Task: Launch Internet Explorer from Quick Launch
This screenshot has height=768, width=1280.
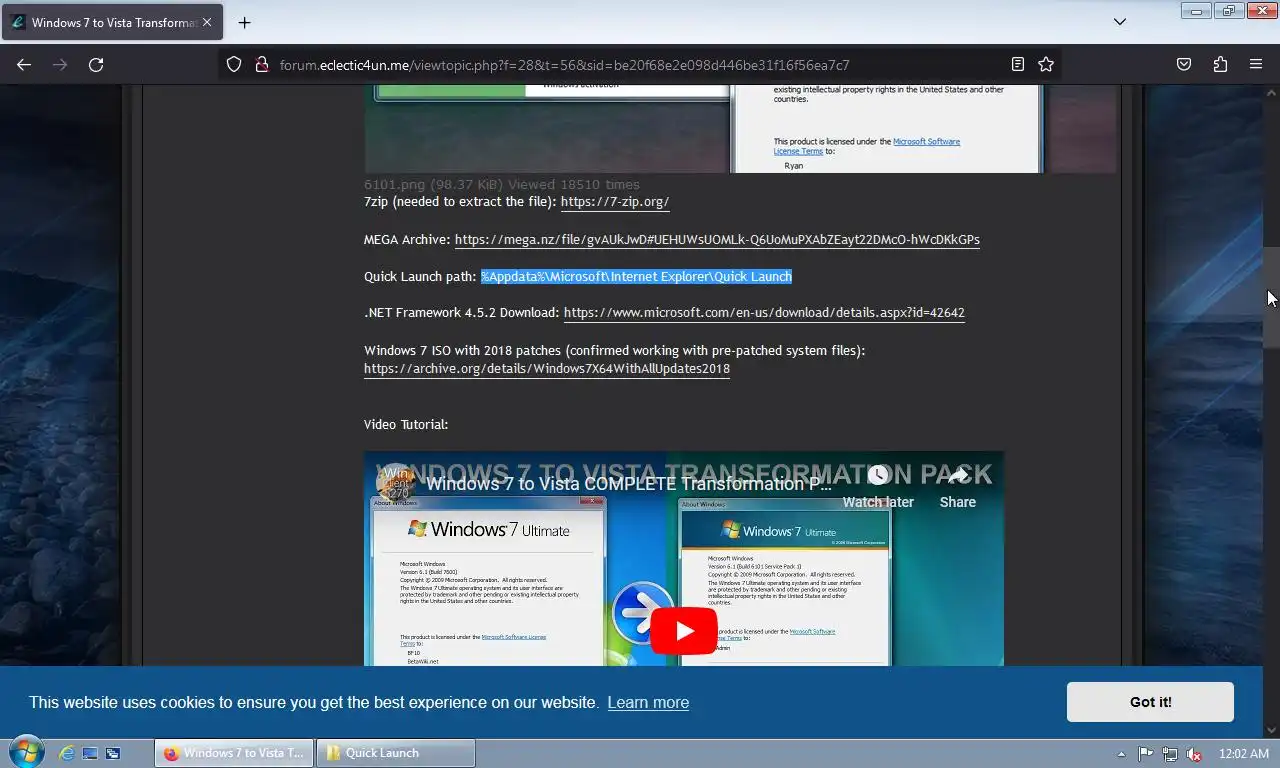Action: click(67, 753)
